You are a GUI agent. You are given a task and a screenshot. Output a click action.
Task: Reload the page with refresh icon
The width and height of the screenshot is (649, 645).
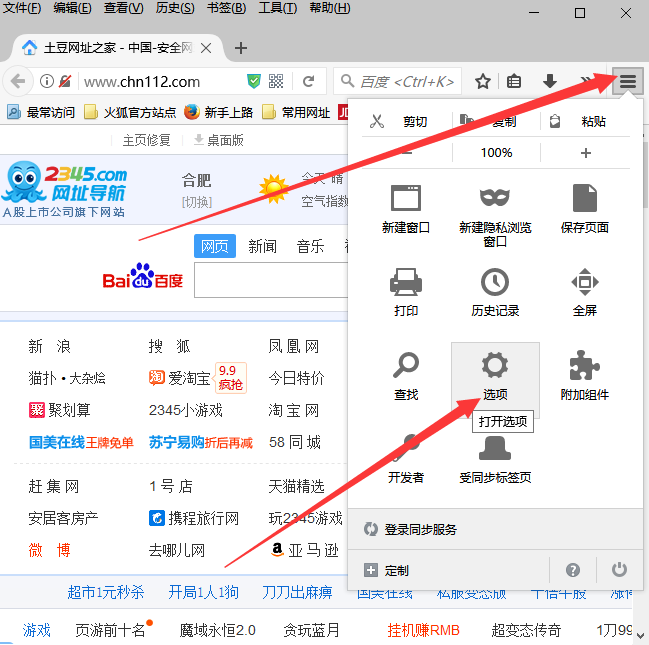(x=308, y=81)
